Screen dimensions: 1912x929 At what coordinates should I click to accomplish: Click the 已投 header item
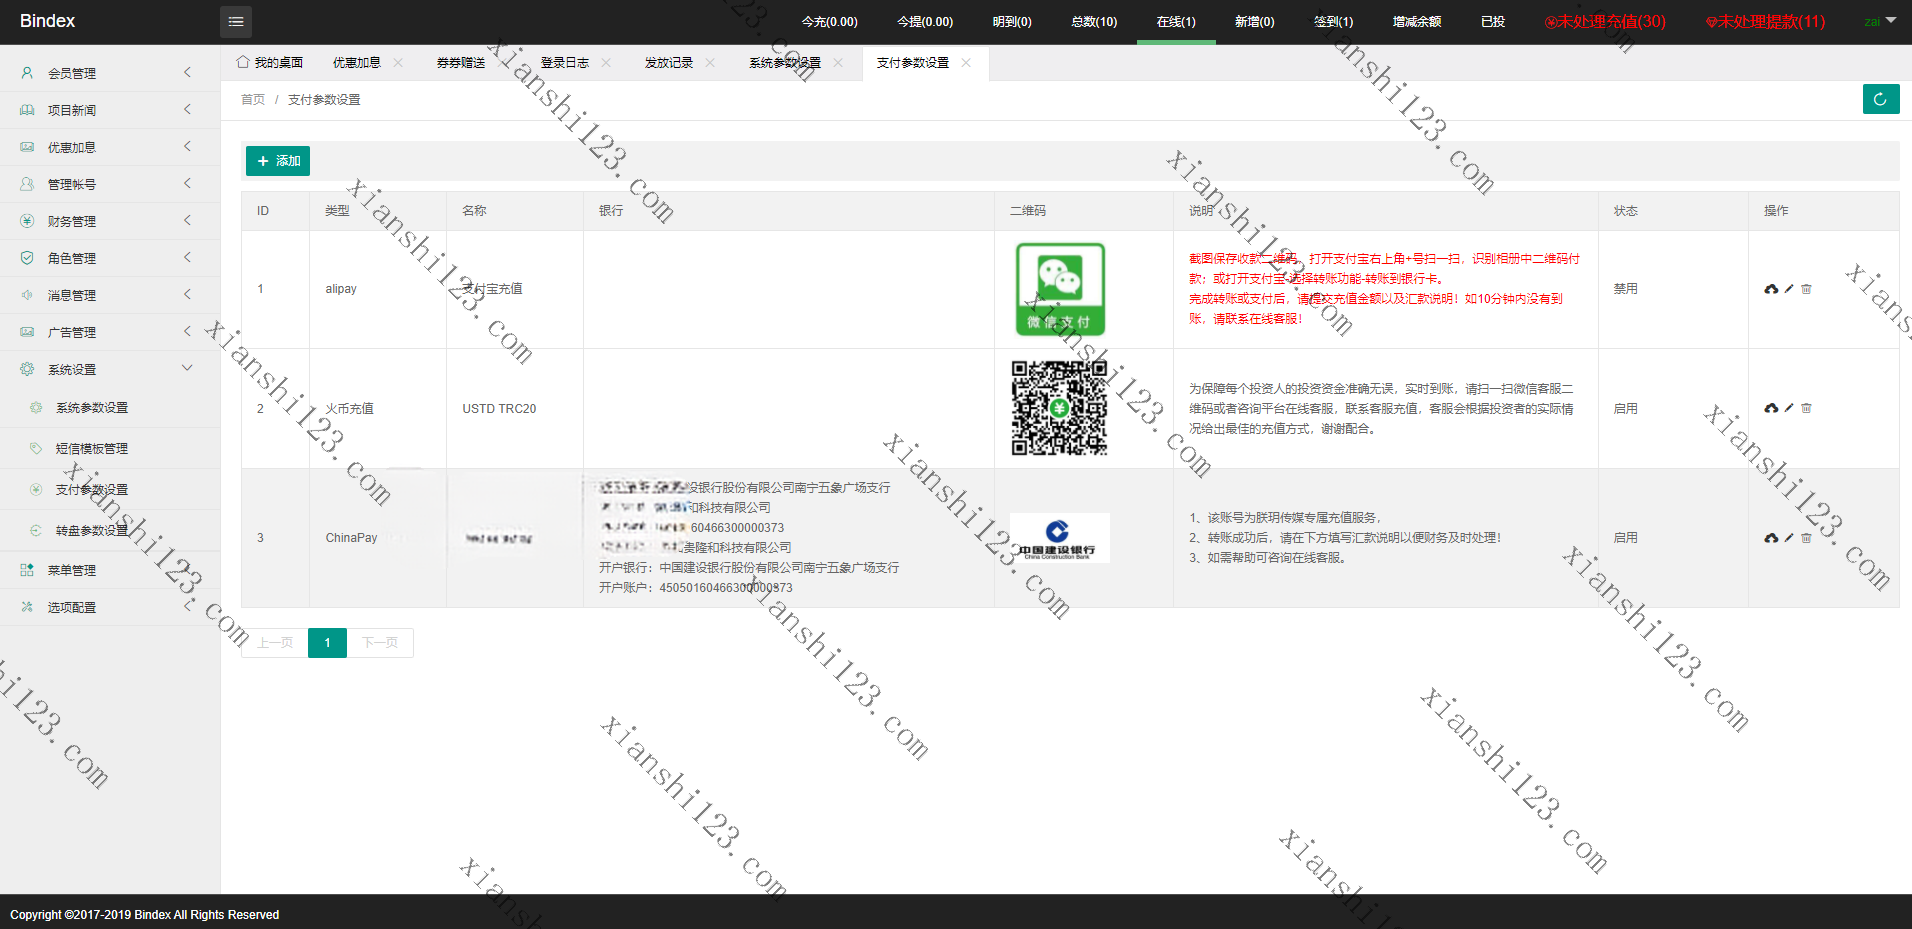(1493, 21)
